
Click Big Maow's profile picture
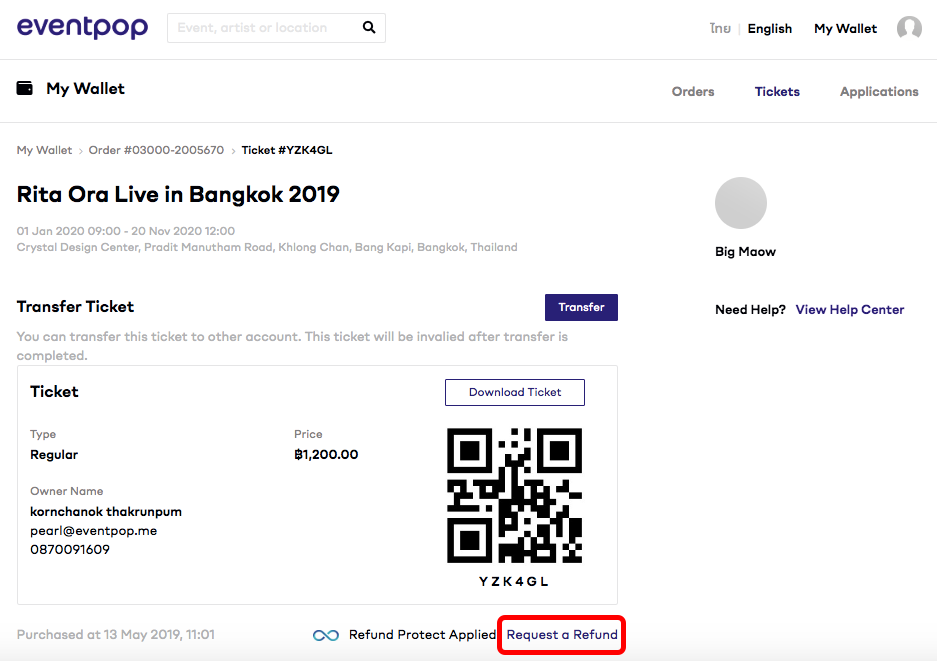click(x=741, y=203)
